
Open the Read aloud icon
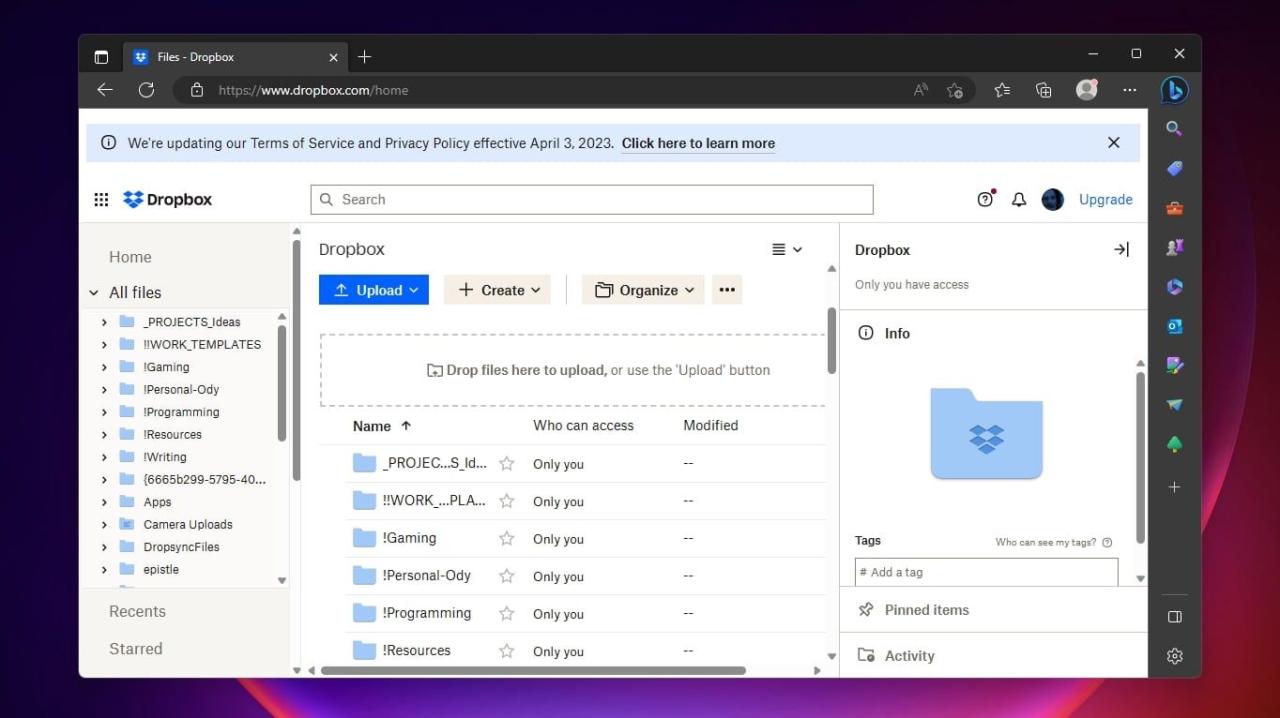921,90
